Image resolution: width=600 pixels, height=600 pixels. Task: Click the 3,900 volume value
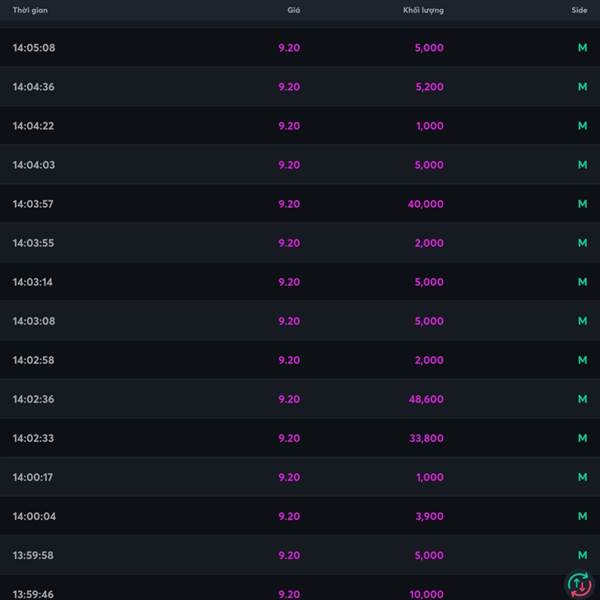click(429, 516)
